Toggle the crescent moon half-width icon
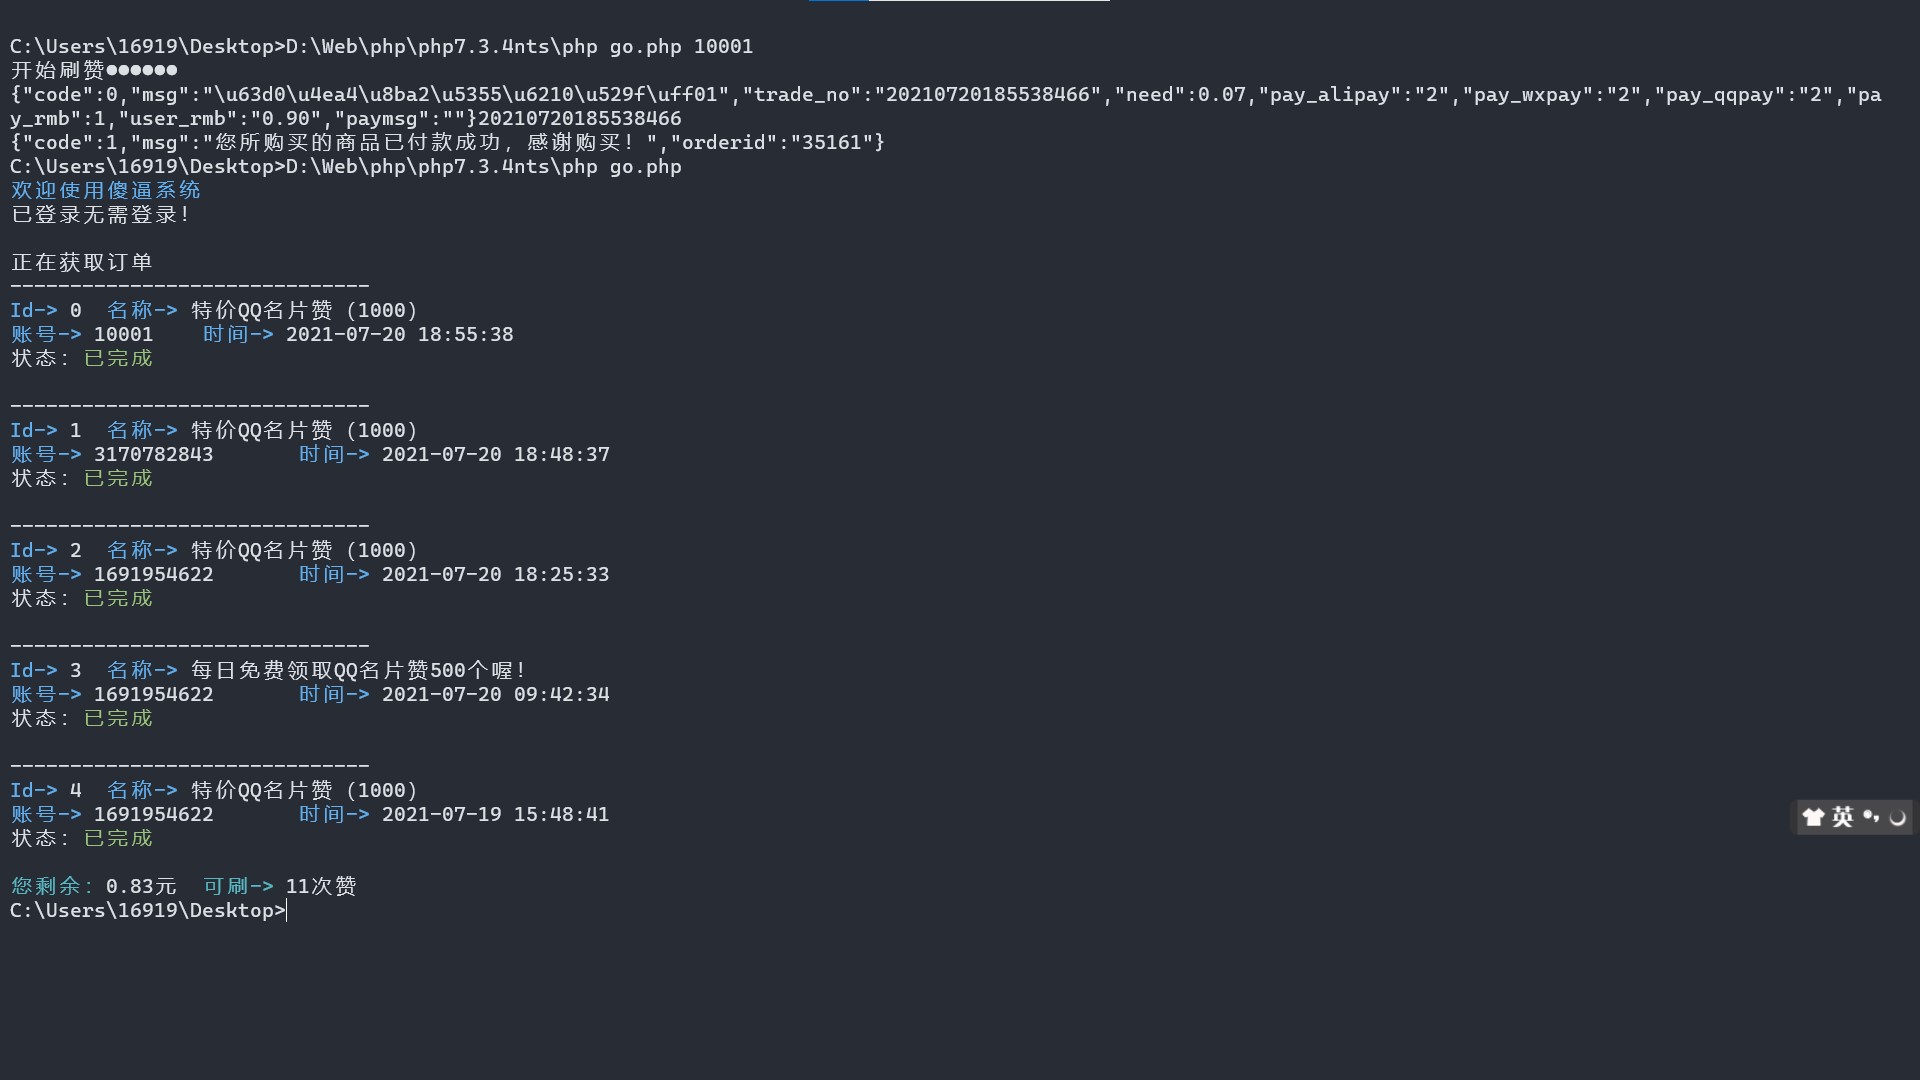Image resolution: width=1920 pixels, height=1080 pixels. [x=1897, y=818]
